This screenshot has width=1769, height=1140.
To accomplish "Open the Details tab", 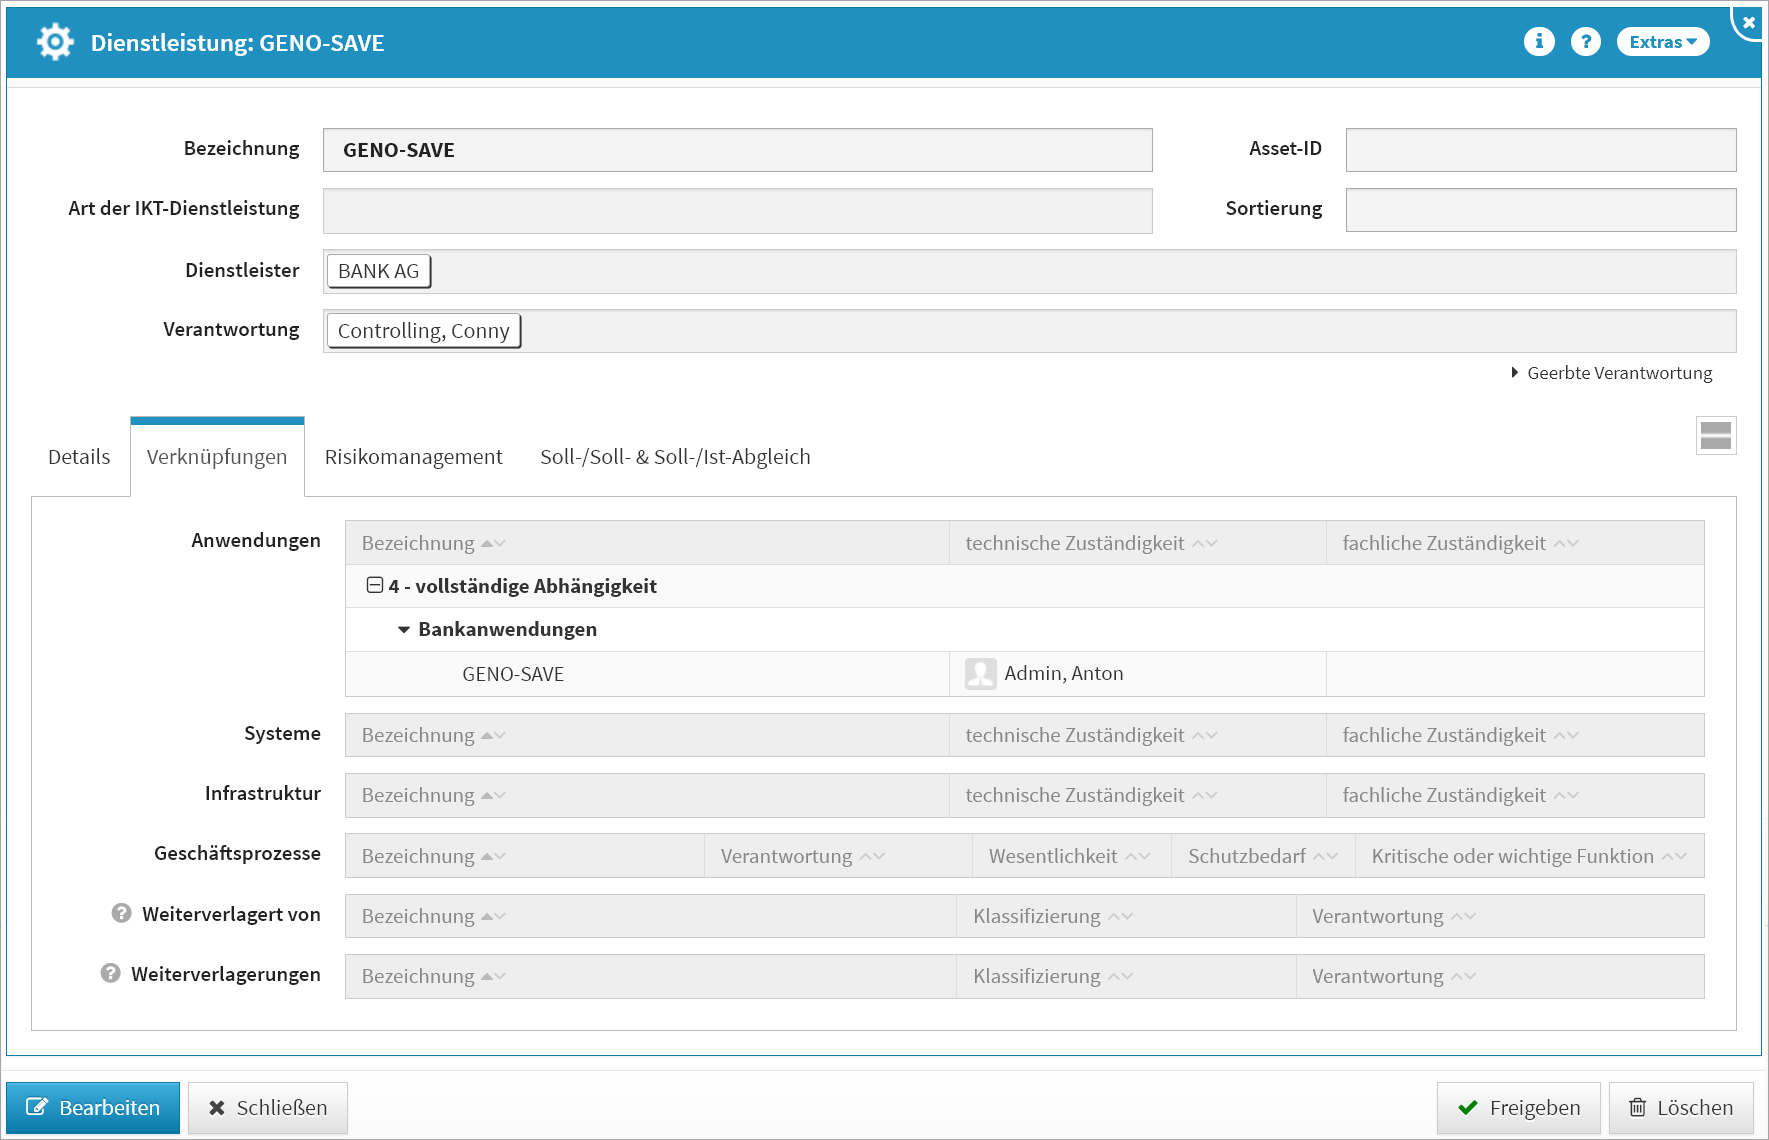I will pyautogui.click(x=79, y=457).
